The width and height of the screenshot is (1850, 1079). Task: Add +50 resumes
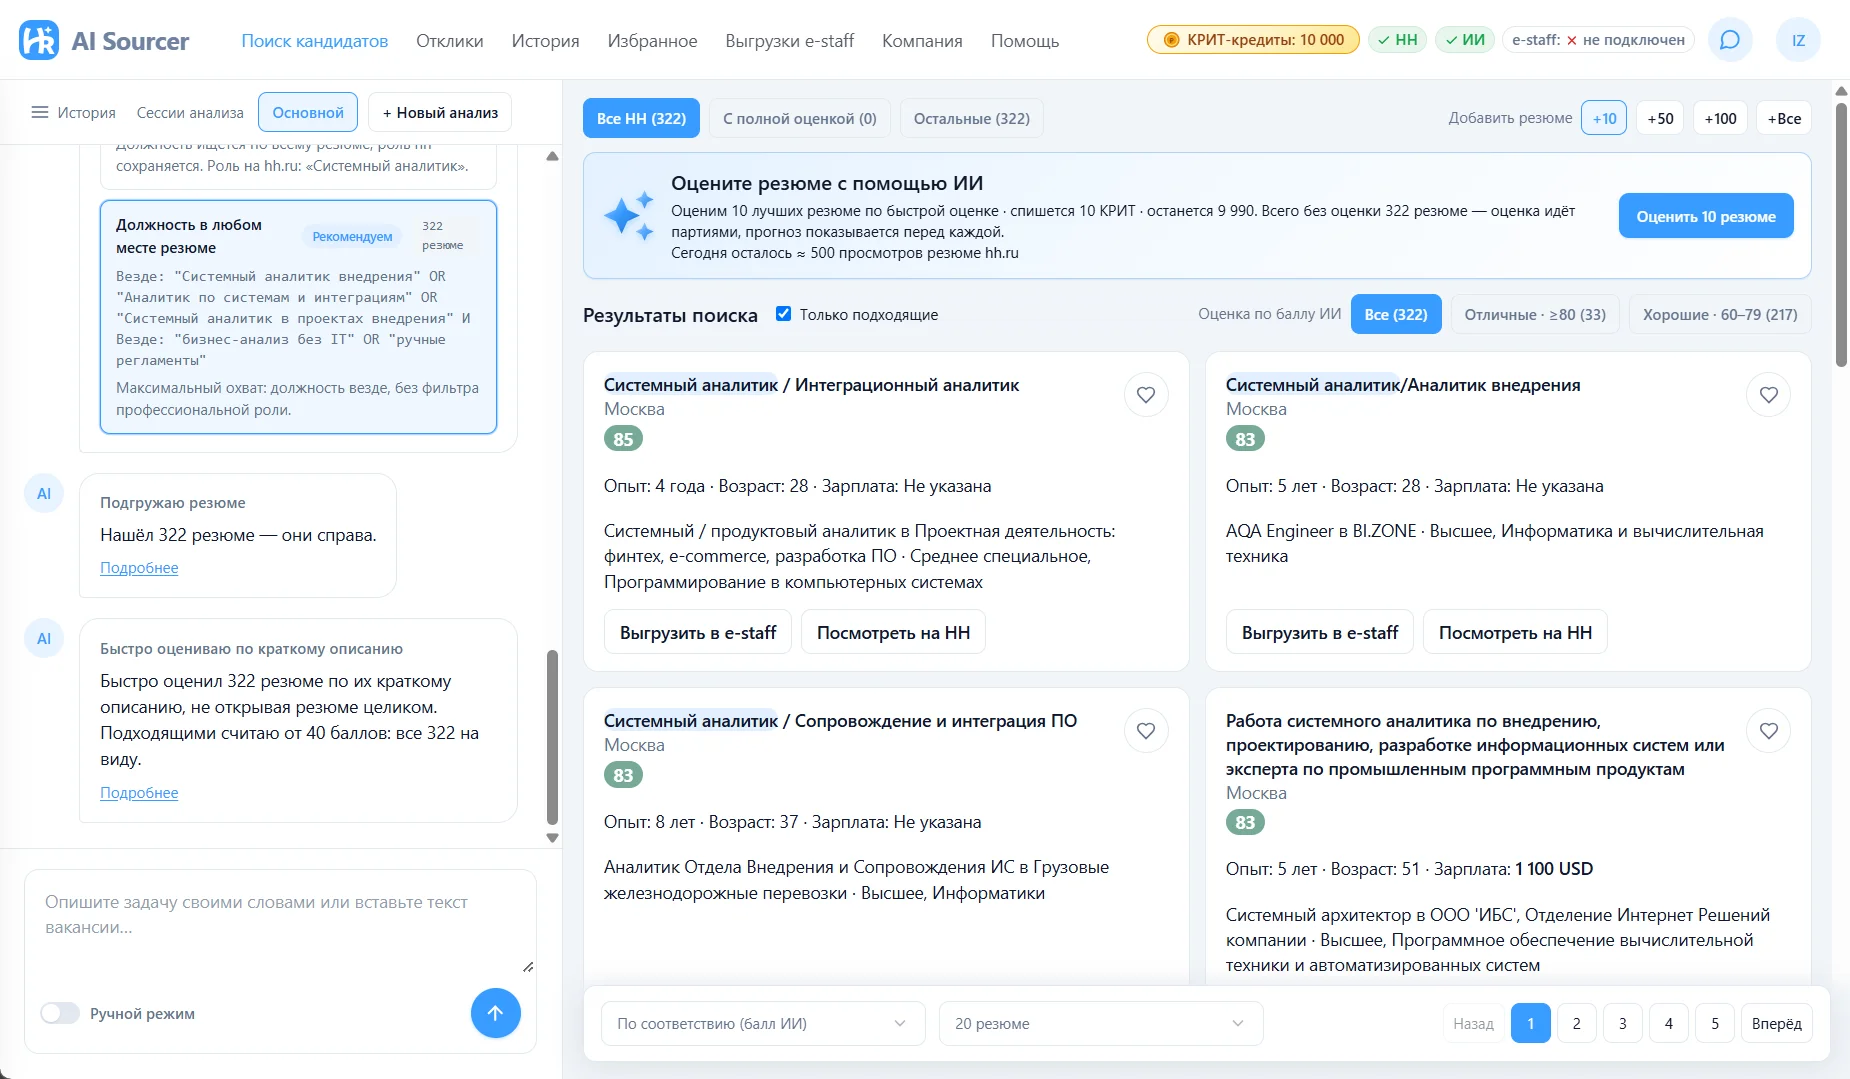pos(1660,118)
